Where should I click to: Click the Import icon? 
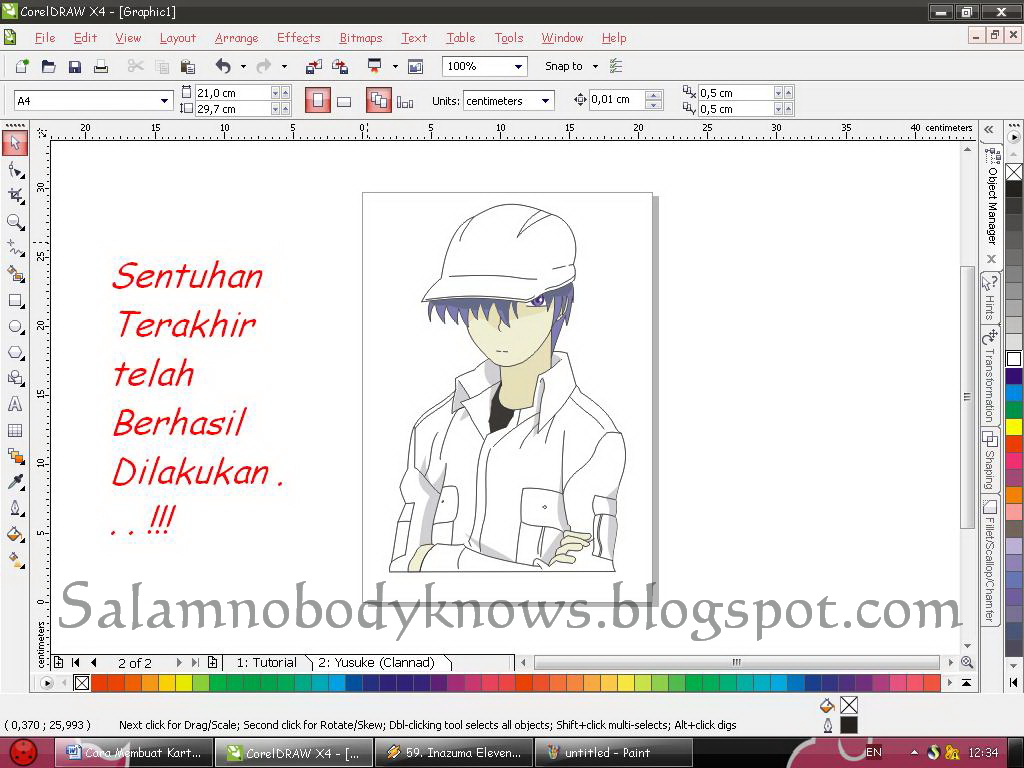pos(313,66)
